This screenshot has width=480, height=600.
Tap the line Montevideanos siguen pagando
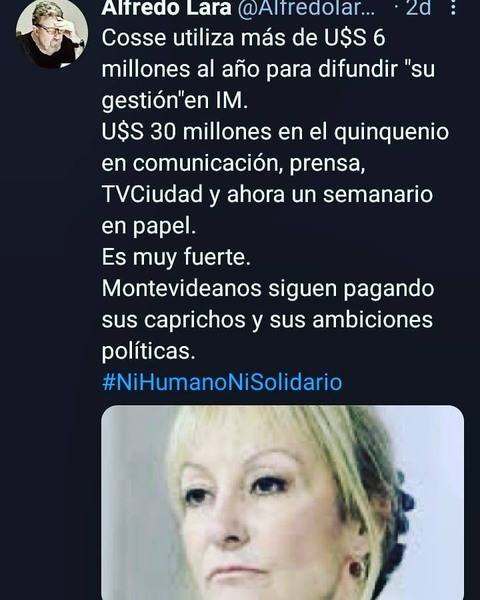coord(268,289)
